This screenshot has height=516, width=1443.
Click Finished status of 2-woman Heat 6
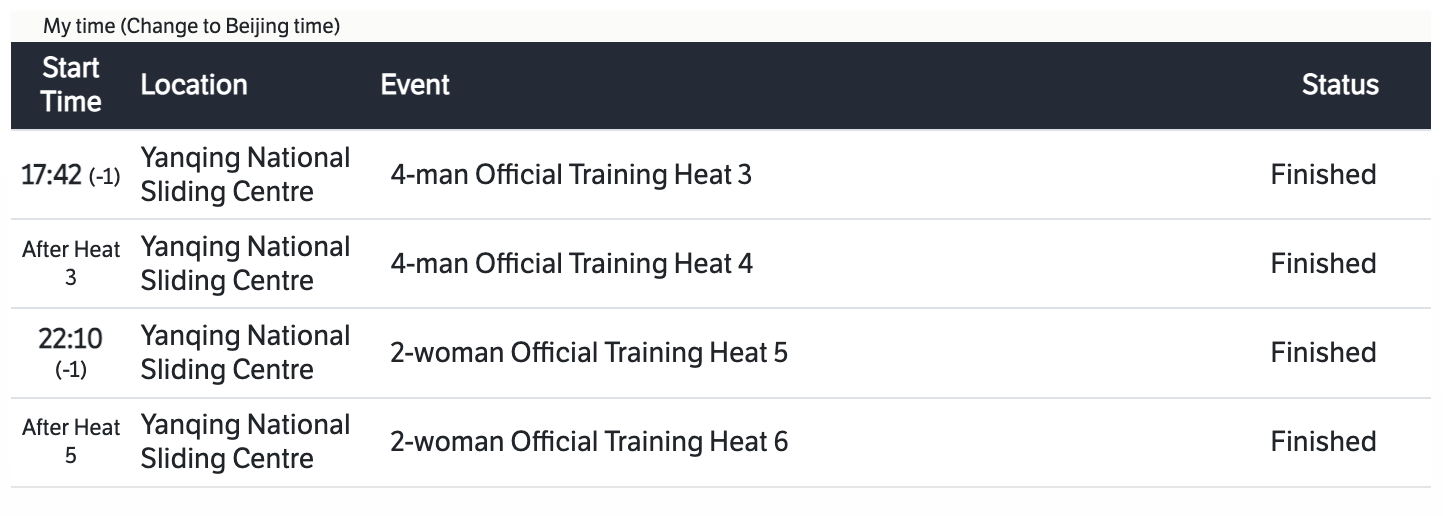[x=1323, y=442]
